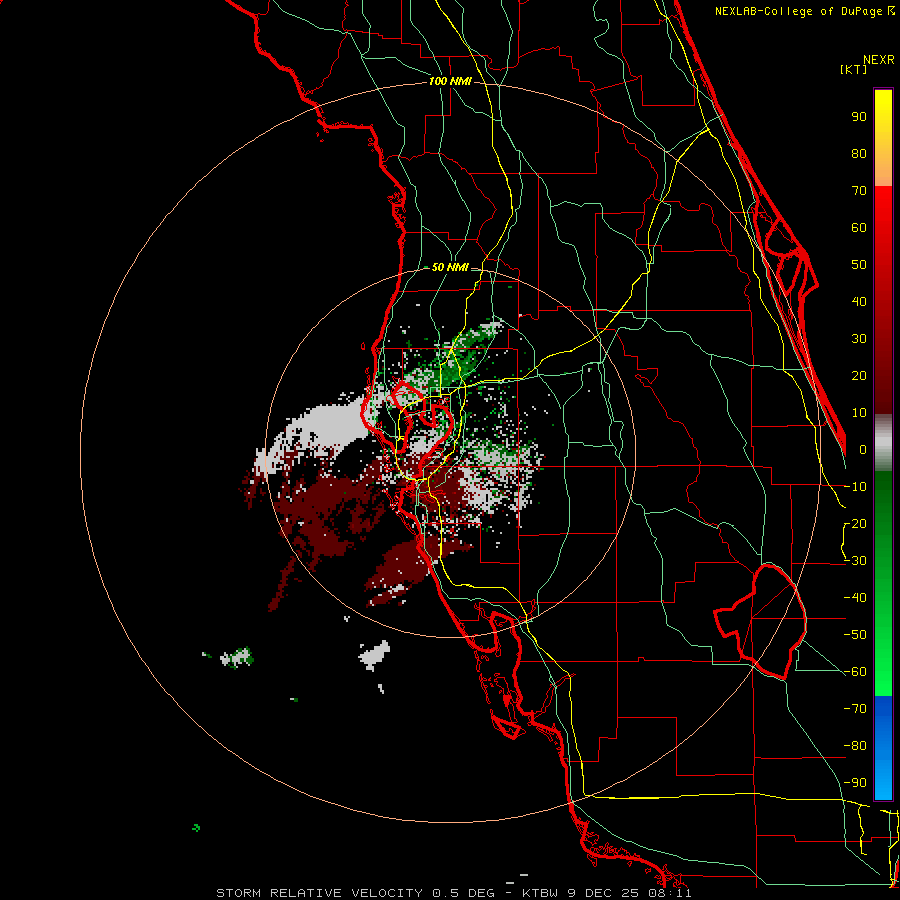Click the -30 knot label on velocity scale
Viewport: 900px width, 900px height.
(x=855, y=561)
